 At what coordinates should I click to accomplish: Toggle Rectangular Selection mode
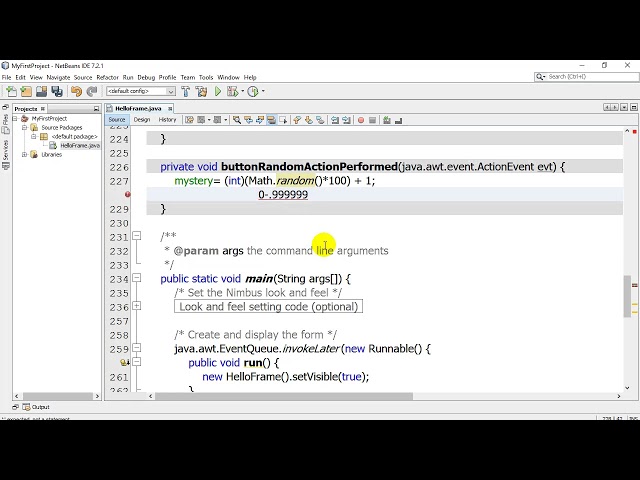pyautogui.click(x=283, y=120)
